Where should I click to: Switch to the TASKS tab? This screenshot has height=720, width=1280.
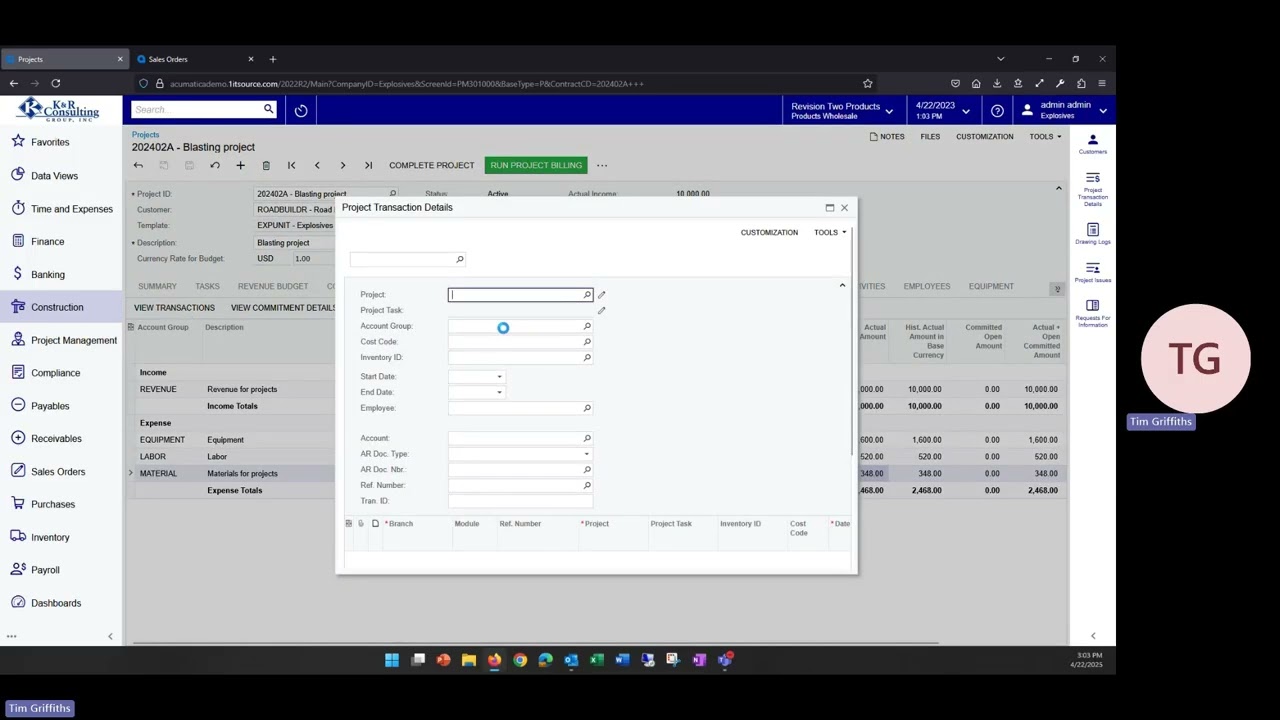pyautogui.click(x=207, y=286)
